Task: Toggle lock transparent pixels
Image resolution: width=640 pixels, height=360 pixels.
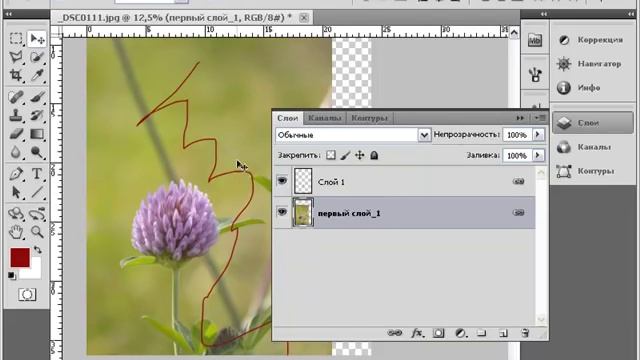Action: 331,155
